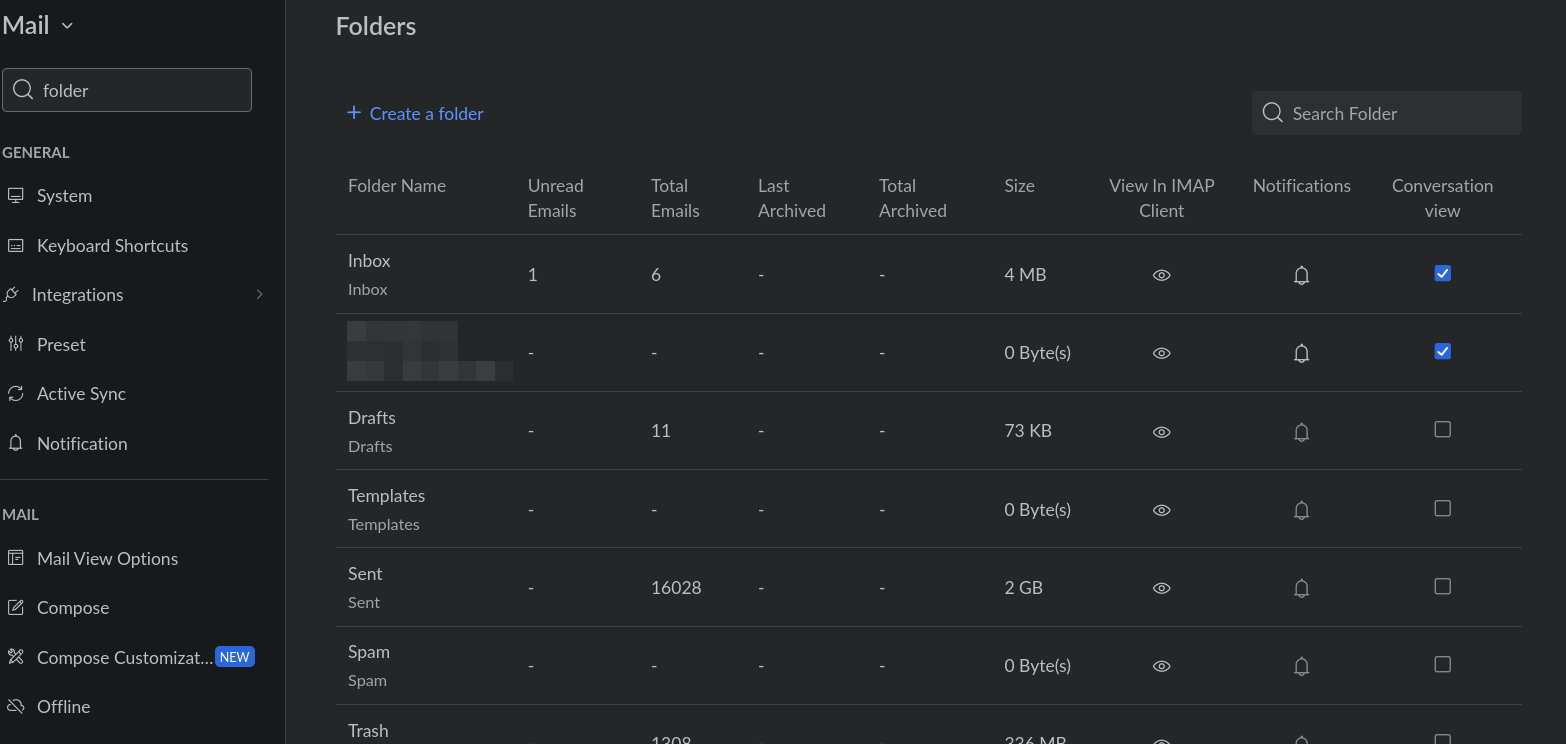
Task: Click the Keyboard Shortcuts sidebar icon
Action: [x=16, y=246]
